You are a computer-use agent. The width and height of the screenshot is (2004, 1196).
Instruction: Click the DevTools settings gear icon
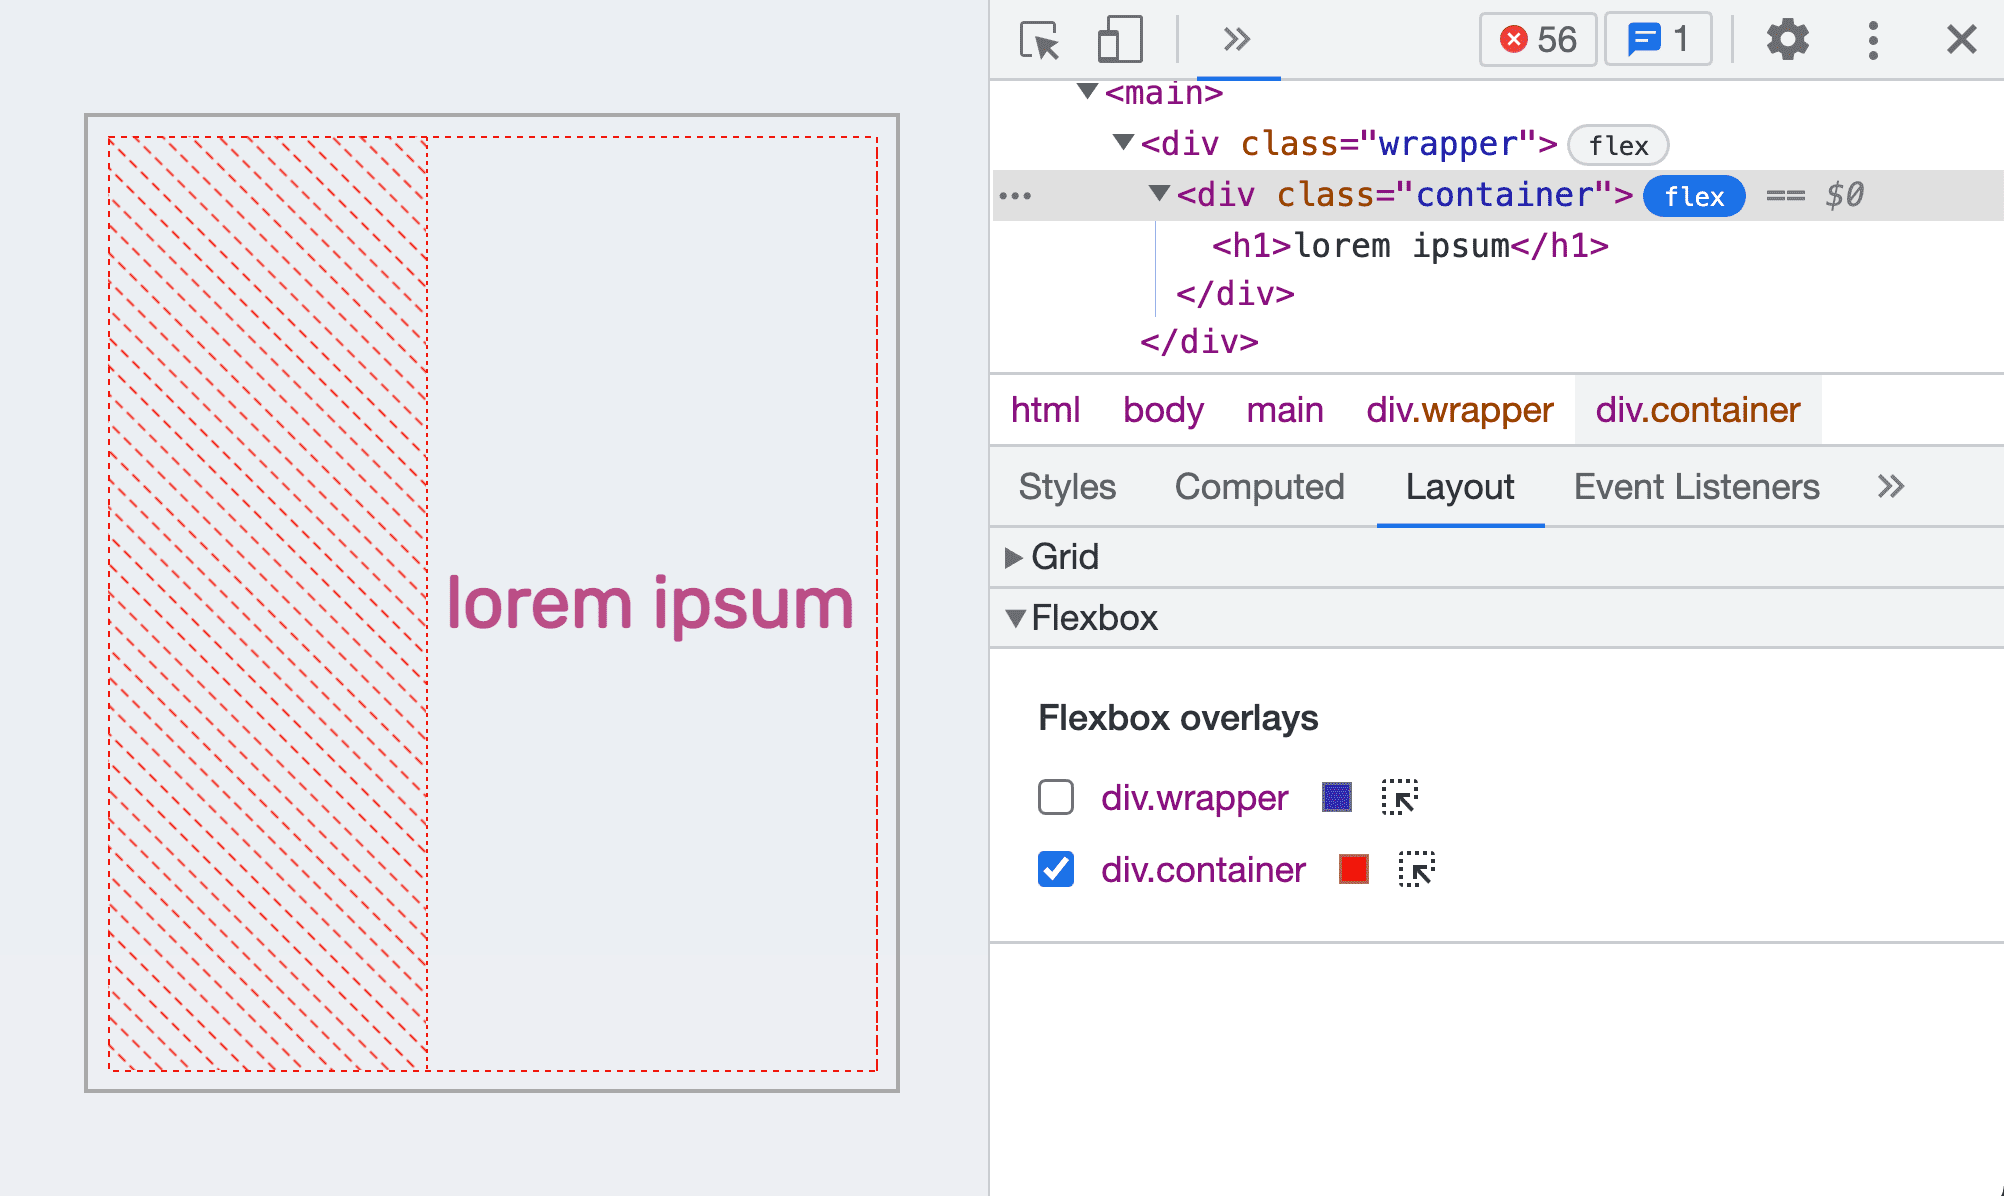coord(1785,40)
